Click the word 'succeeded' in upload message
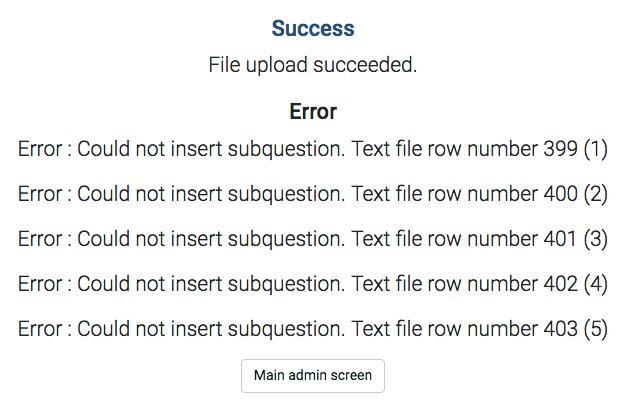 [370, 66]
